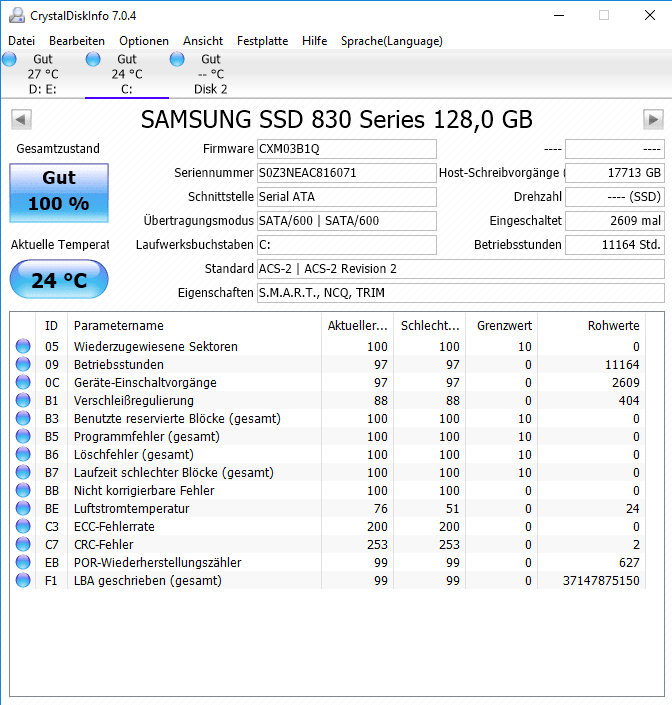Select the Wiederzugewiesene Sektoren row text

click(x=156, y=347)
